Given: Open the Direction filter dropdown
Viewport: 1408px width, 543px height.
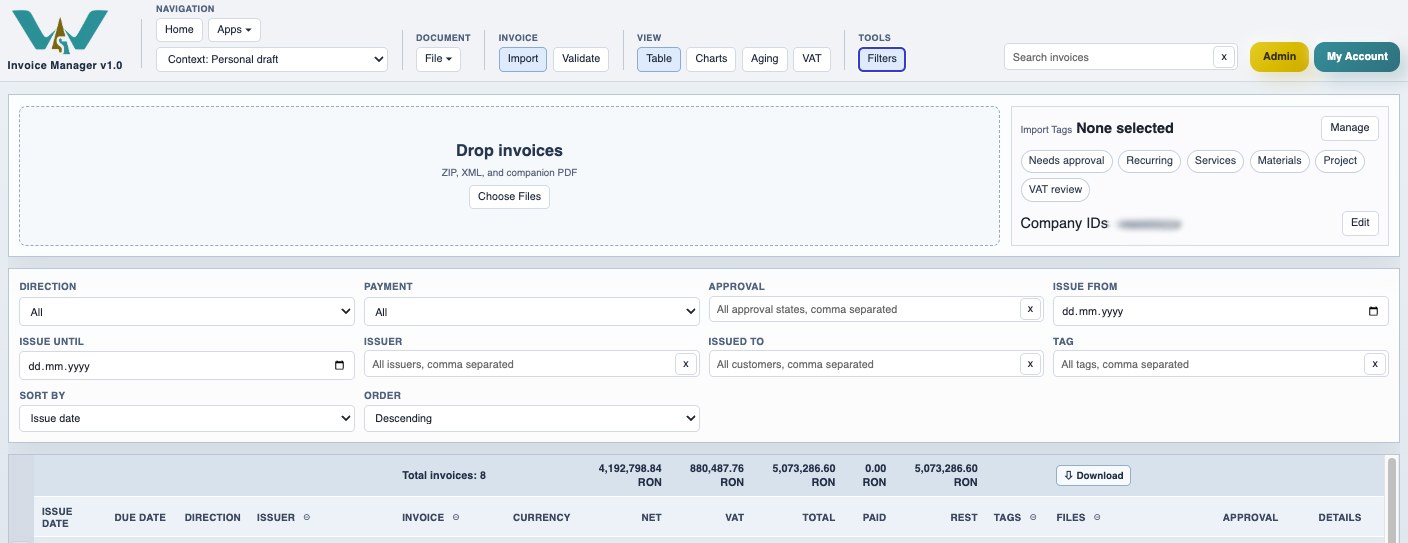Looking at the screenshot, I should pyautogui.click(x=187, y=312).
